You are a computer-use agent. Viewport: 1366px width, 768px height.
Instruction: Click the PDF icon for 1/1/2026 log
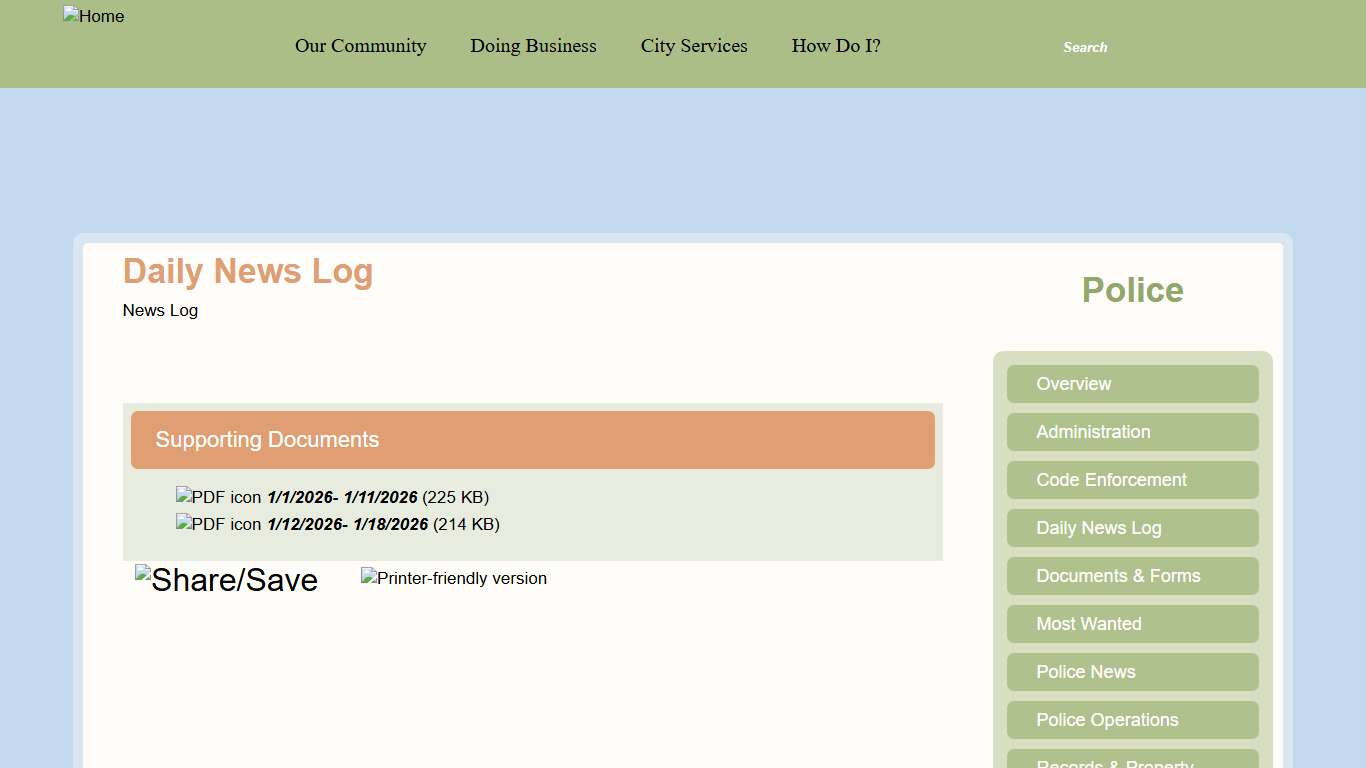(218, 498)
